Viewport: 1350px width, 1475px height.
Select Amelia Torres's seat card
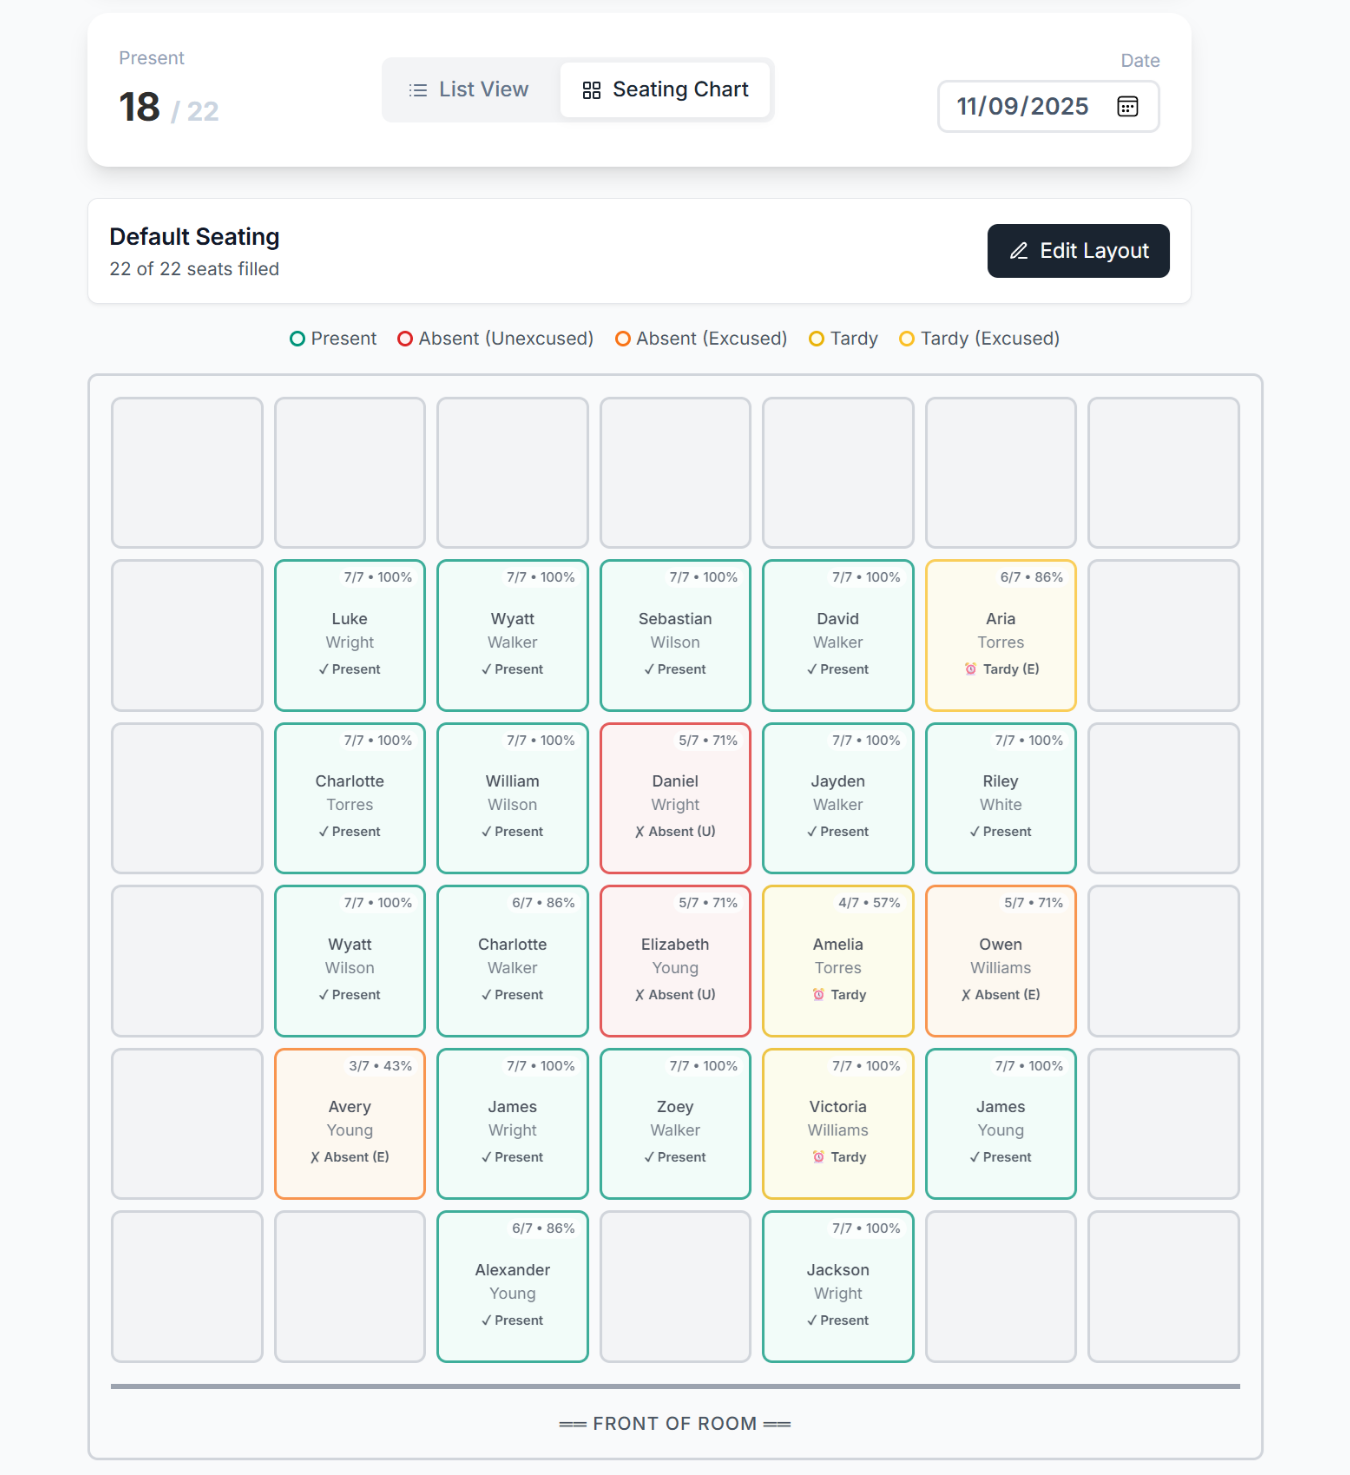click(837, 961)
